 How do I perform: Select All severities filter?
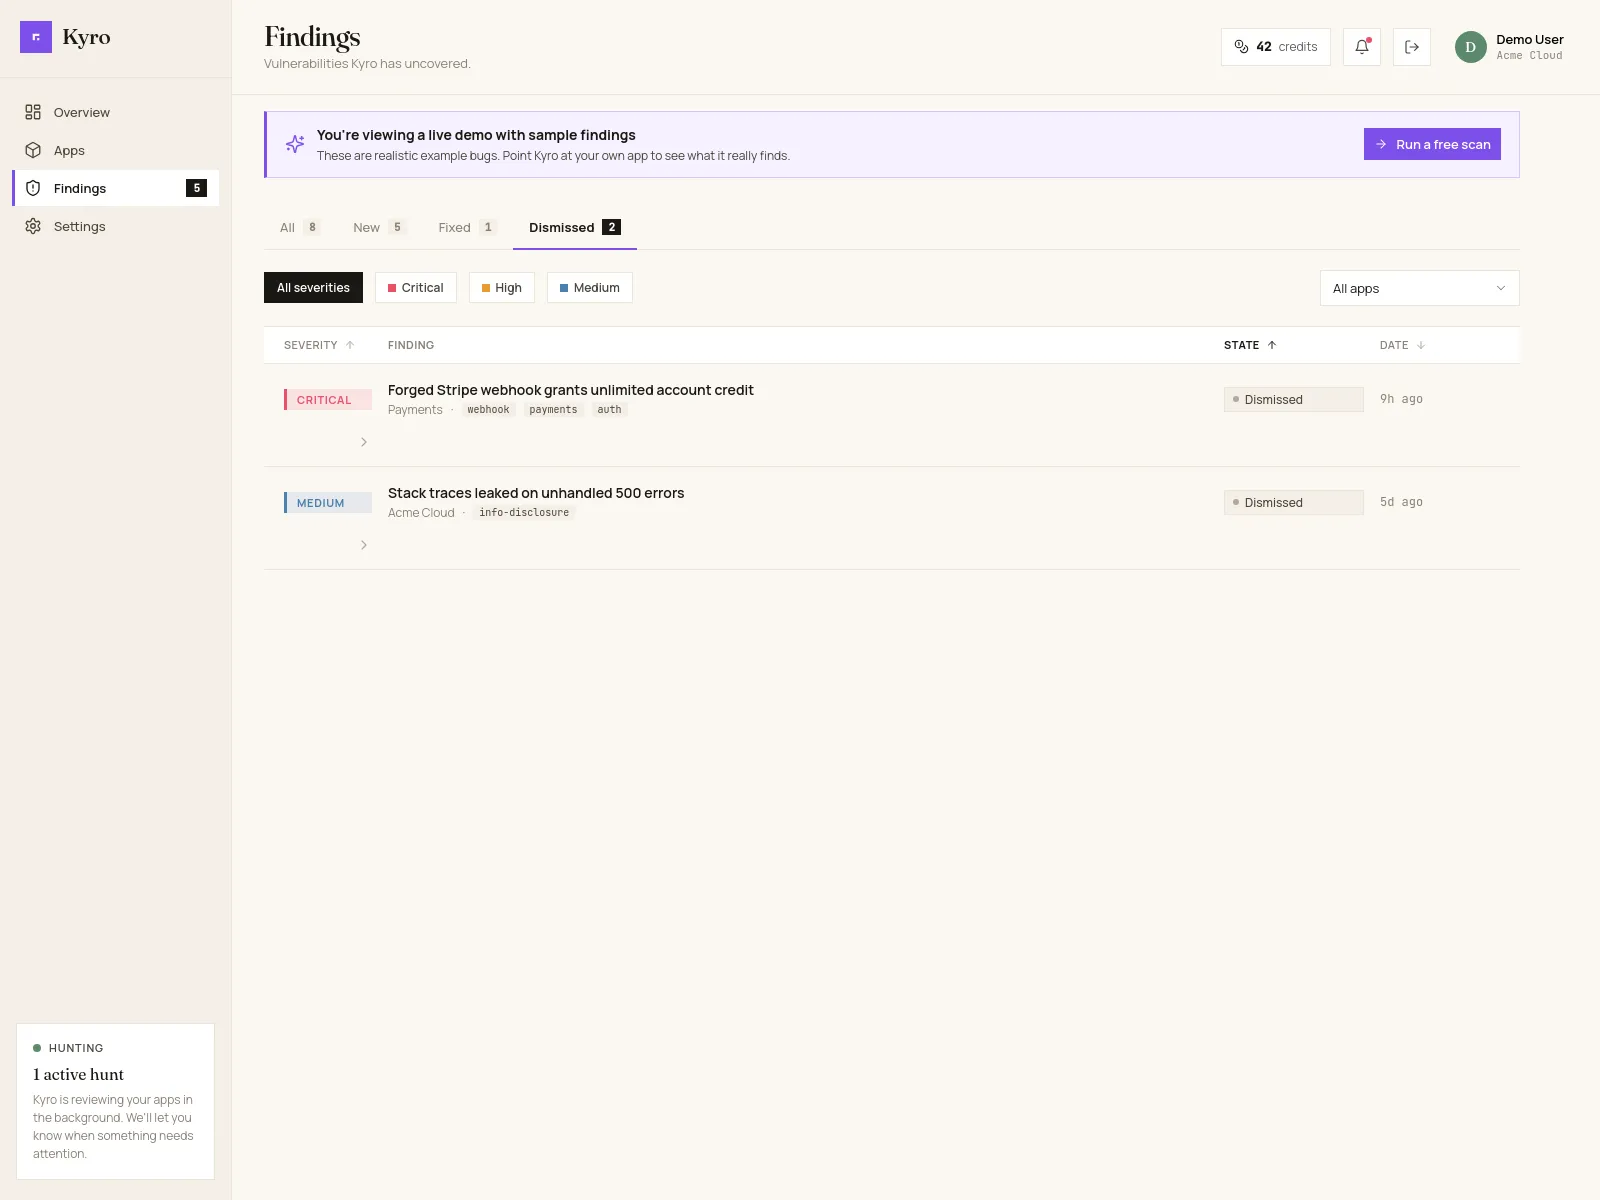point(313,287)
